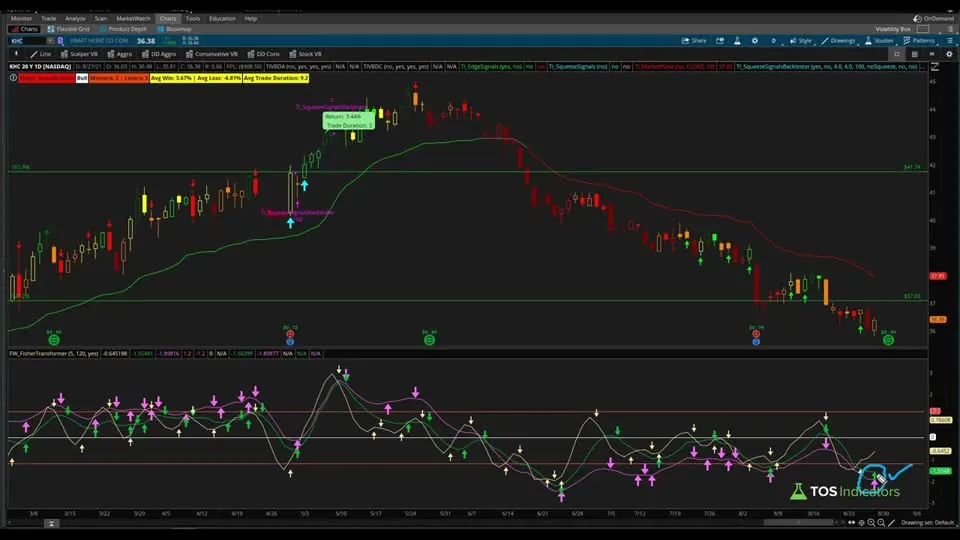Open the list menu icon after Patterns

click(x=950, y=40)
